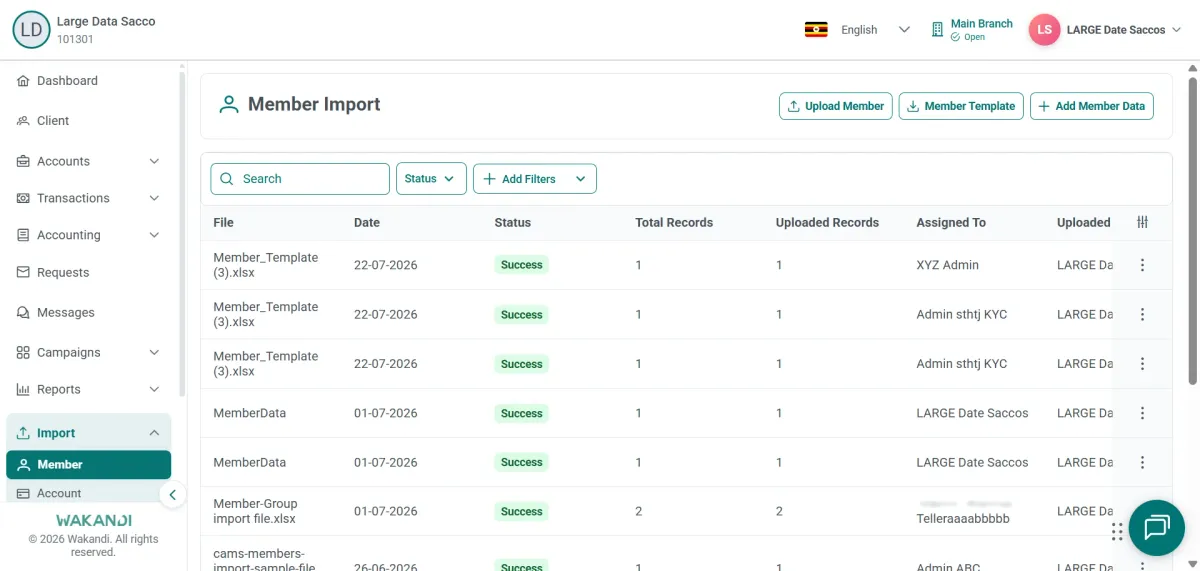Sort by the Total Records column header

click(x=674, y=223)
